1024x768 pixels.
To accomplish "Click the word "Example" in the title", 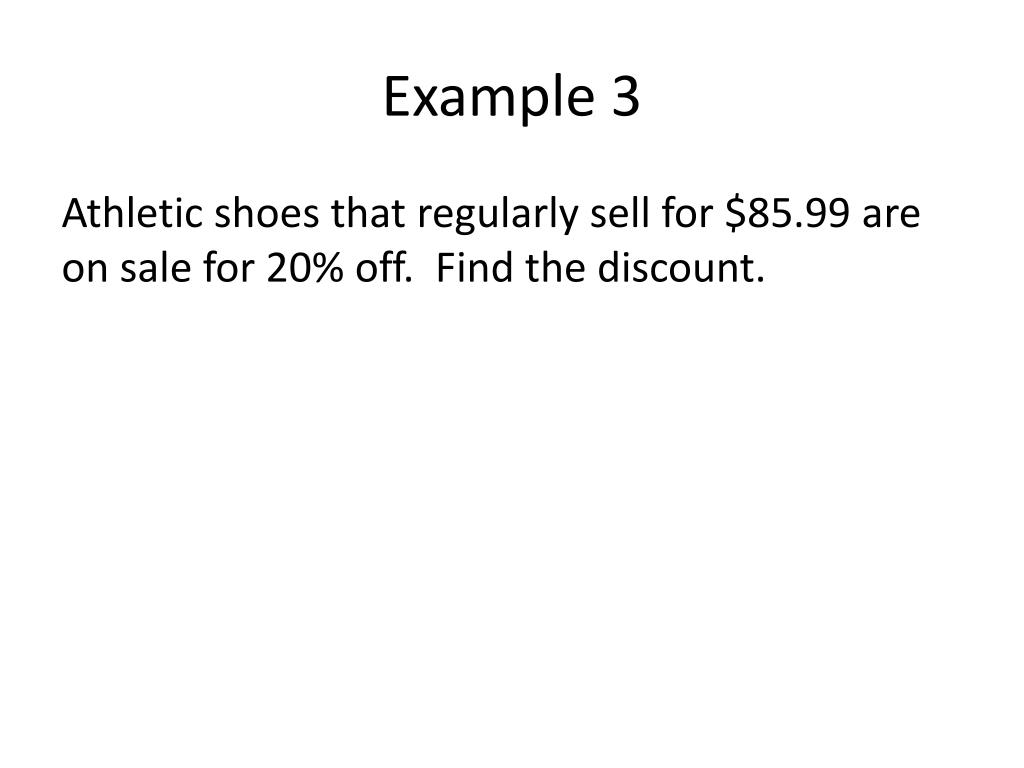I will [488, 98].
